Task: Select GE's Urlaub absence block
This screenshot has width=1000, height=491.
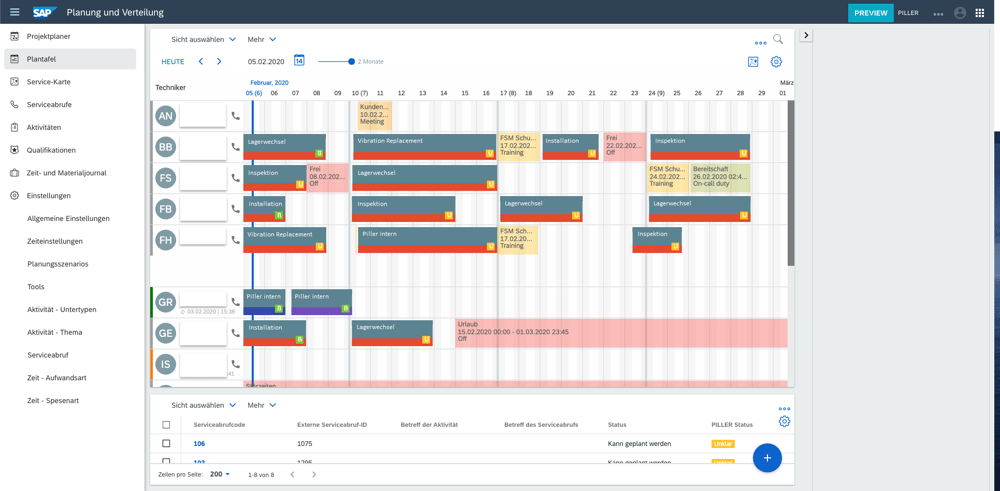Action: (x=622, y=333)
